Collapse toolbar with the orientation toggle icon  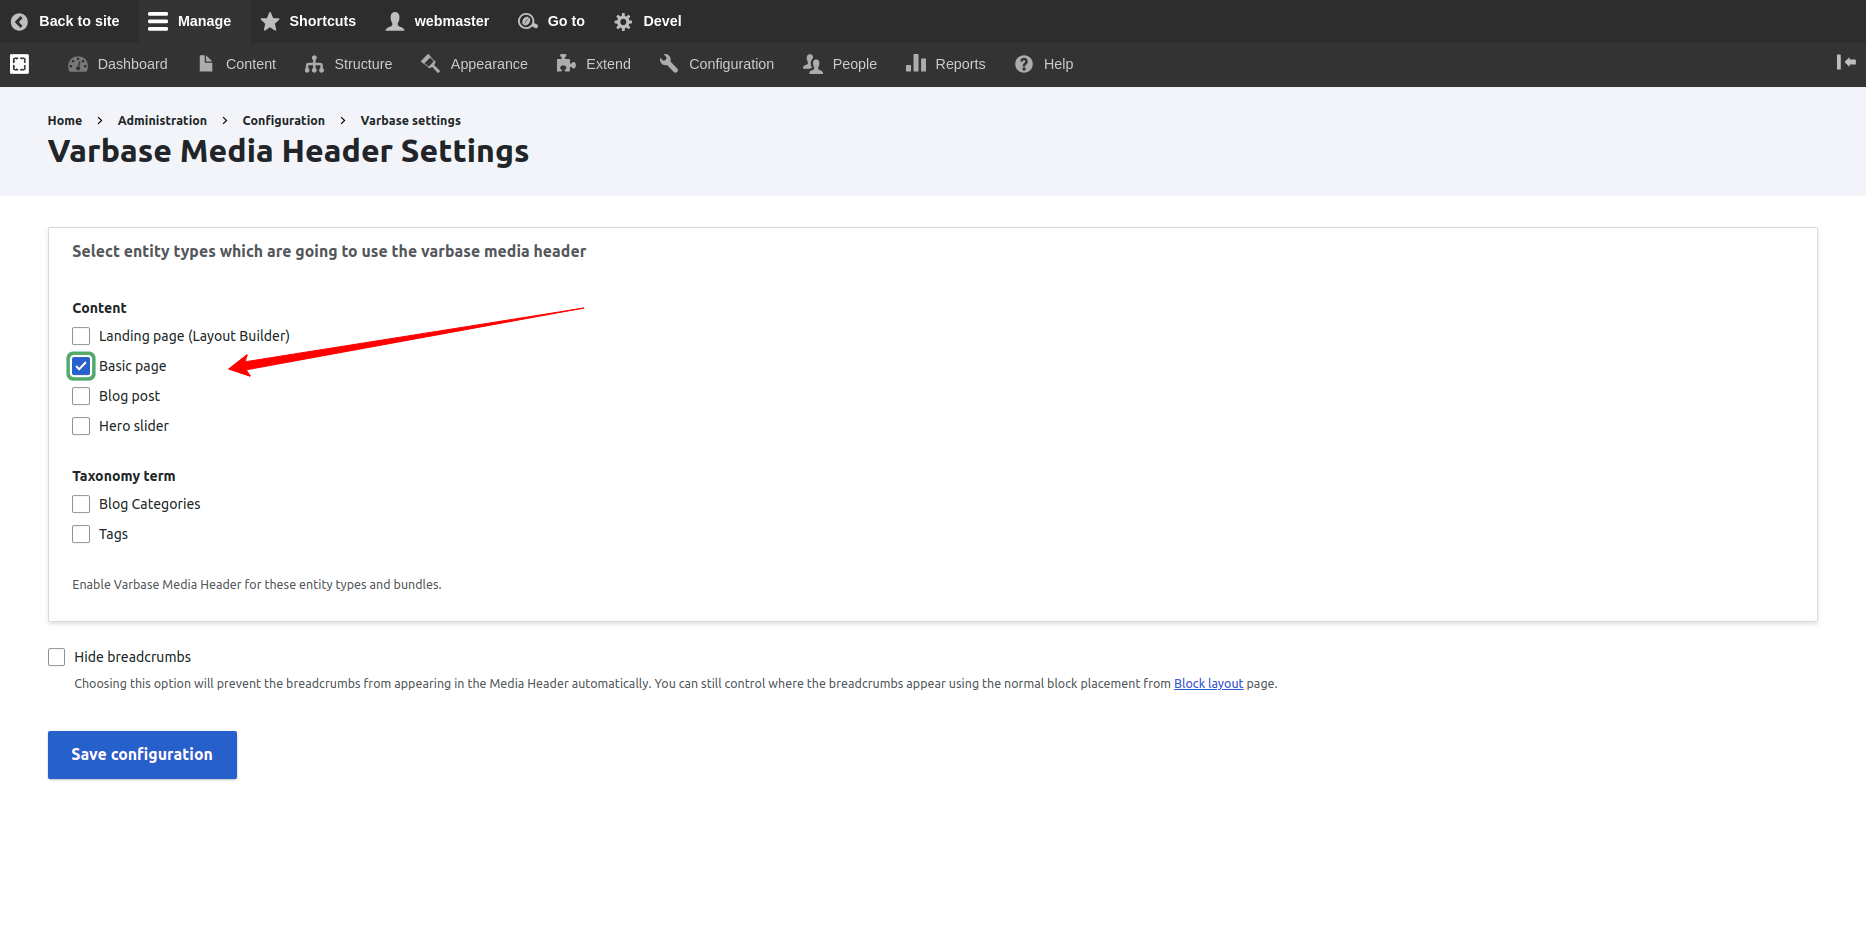1845,62
